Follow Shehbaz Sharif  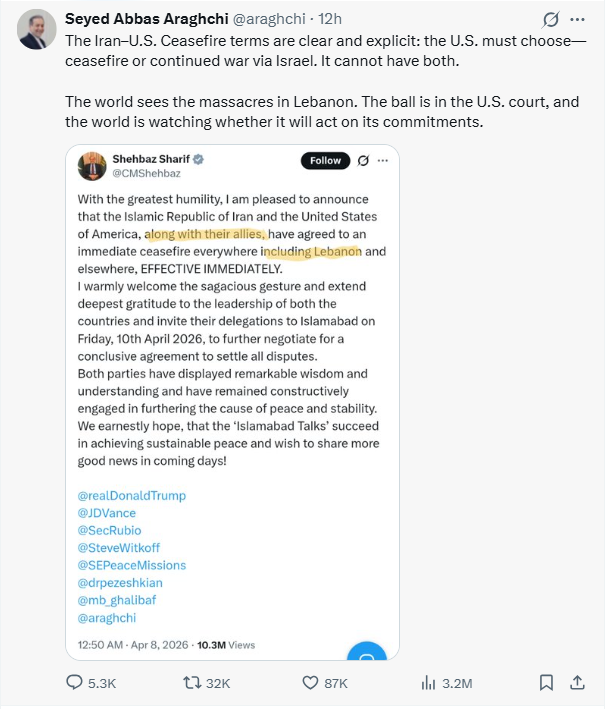(325, 161)
